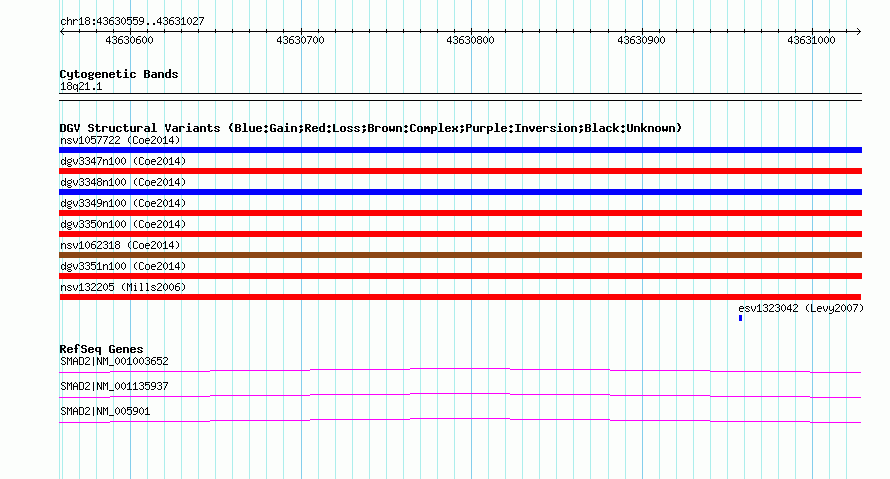Open variant label nsv1062318 (Coe2014)
The width and height of the screenshot is (890, 479).
[120, 245]
